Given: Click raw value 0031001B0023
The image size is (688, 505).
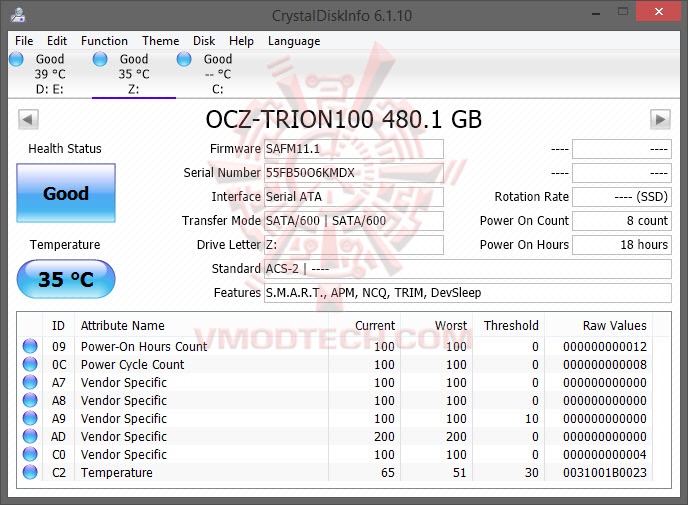Looking at the screenshot, I should pos(605,473).
